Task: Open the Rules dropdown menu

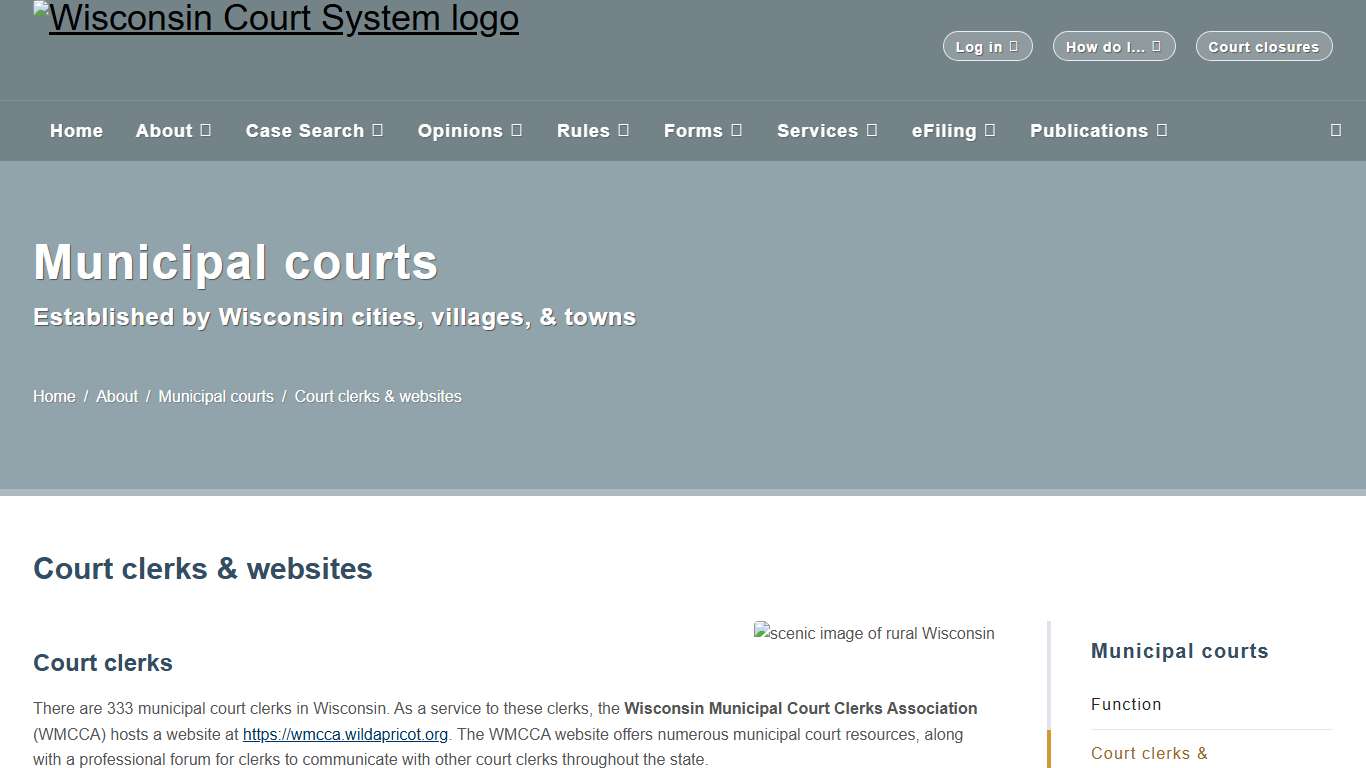Action: tap(592, 130)
